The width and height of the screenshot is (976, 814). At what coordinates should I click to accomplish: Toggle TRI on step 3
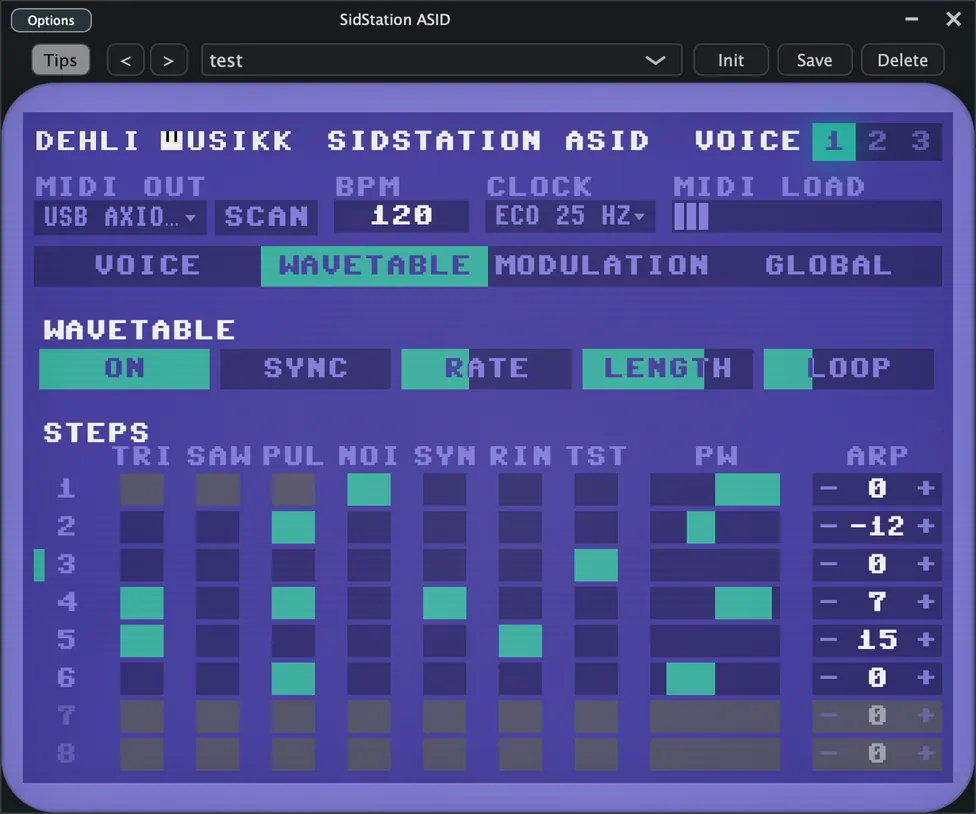coord(142,565)
